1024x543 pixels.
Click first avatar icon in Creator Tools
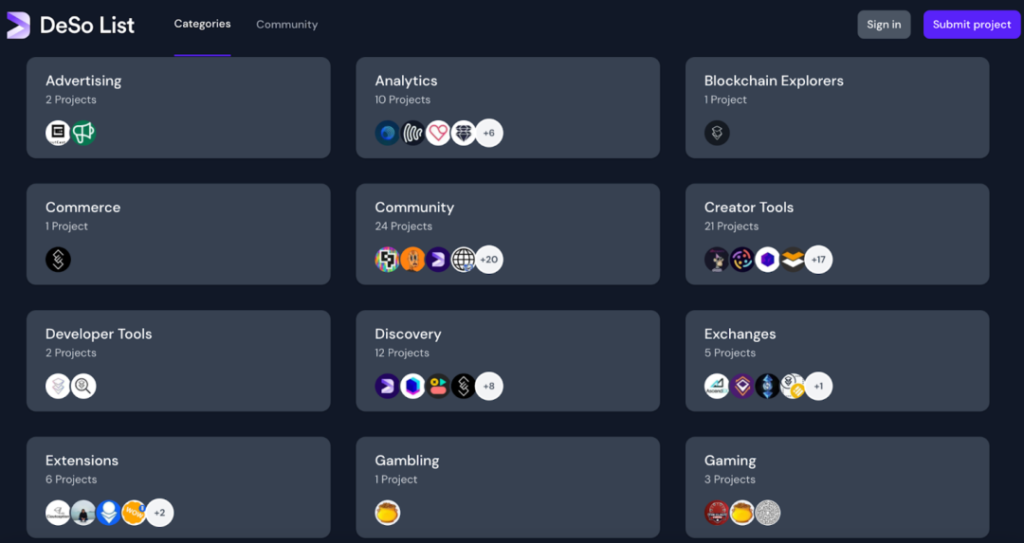pyautogui.click(x=717, y=259)
